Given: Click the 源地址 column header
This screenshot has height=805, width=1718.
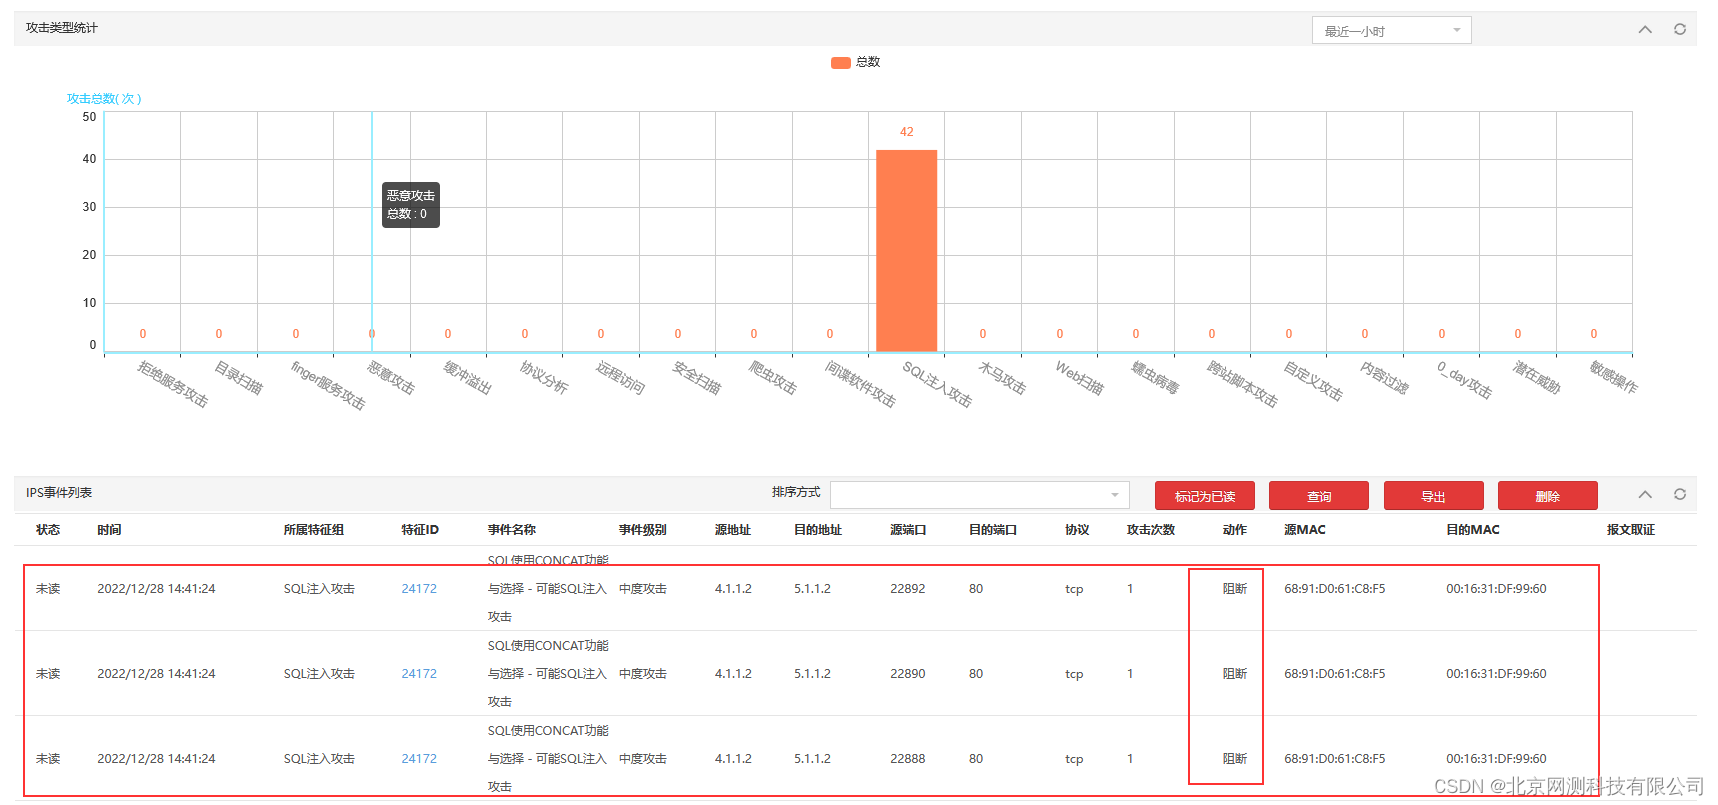Looking at the screenshot, I should 733,530.
